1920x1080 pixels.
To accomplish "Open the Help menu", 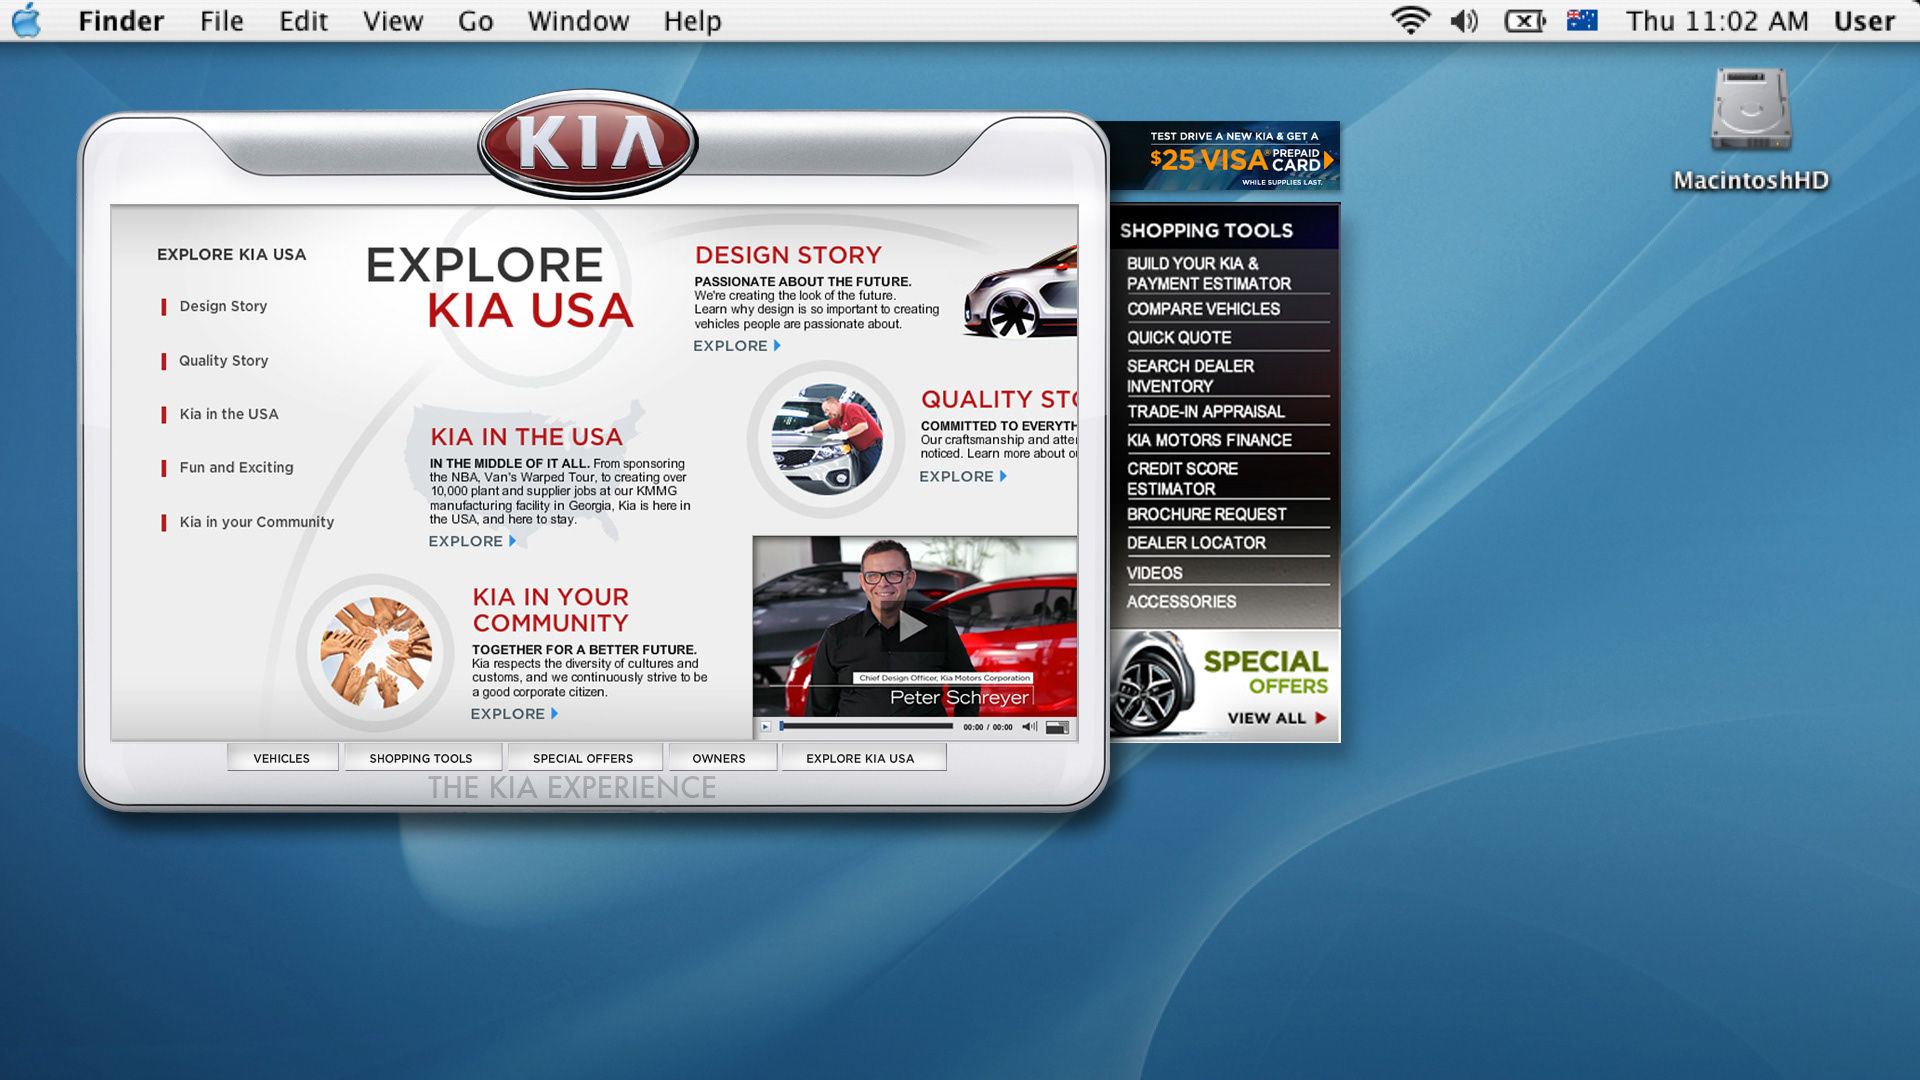I will tap(692, 21).
